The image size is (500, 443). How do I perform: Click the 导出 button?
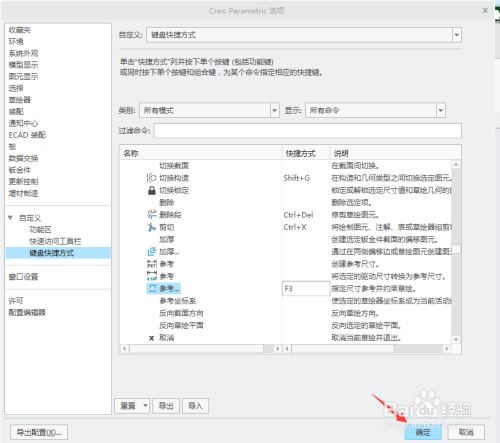(x=166, y=406)
